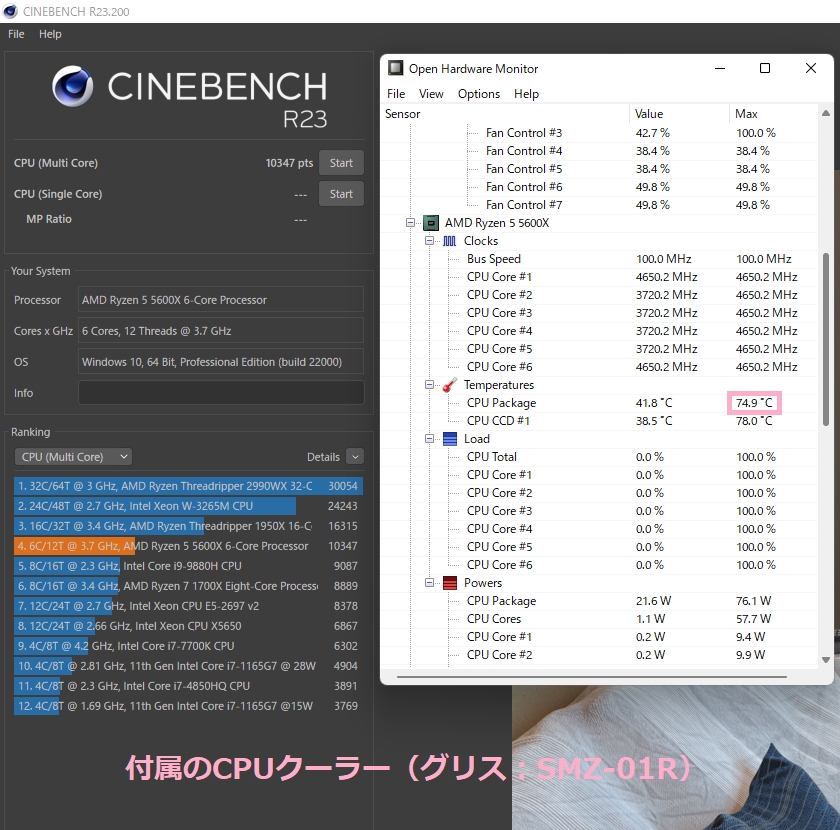Select ranking row Xeon E5-2697 v2
840x830 pixels.
point(188,606)
